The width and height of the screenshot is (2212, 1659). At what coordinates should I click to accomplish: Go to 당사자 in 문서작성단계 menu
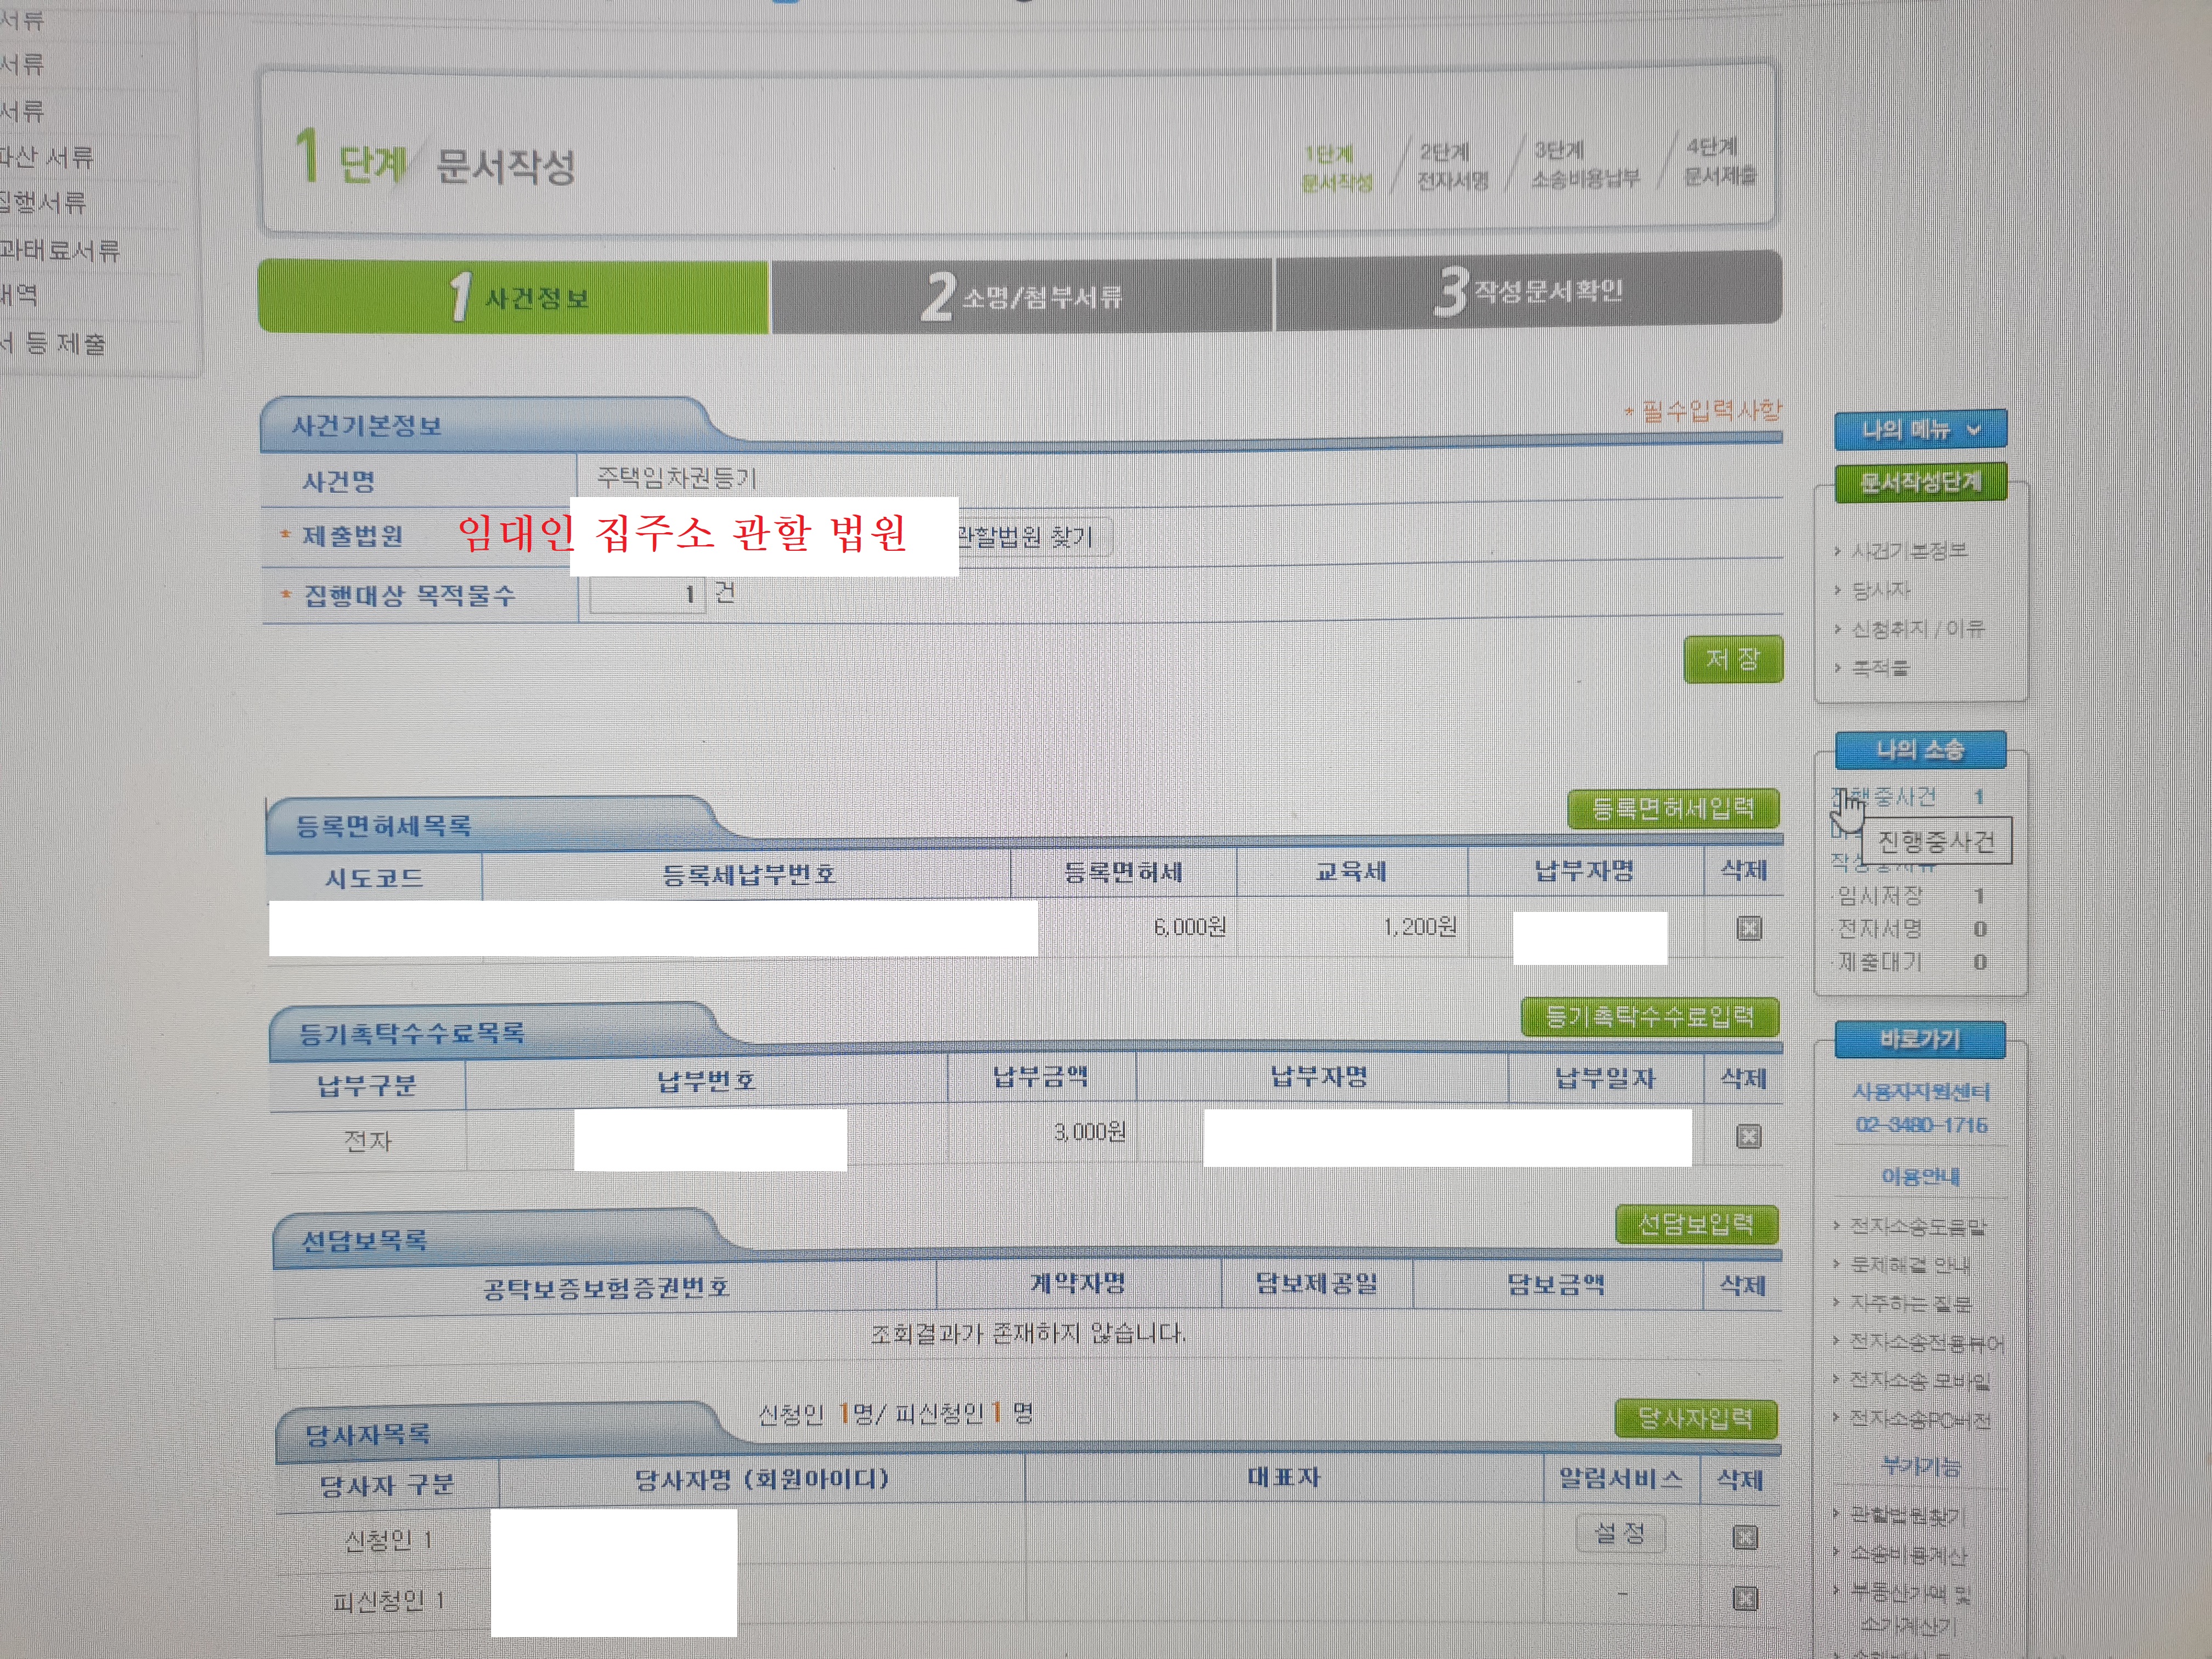pyautogui.click(x=1880, y=590)
